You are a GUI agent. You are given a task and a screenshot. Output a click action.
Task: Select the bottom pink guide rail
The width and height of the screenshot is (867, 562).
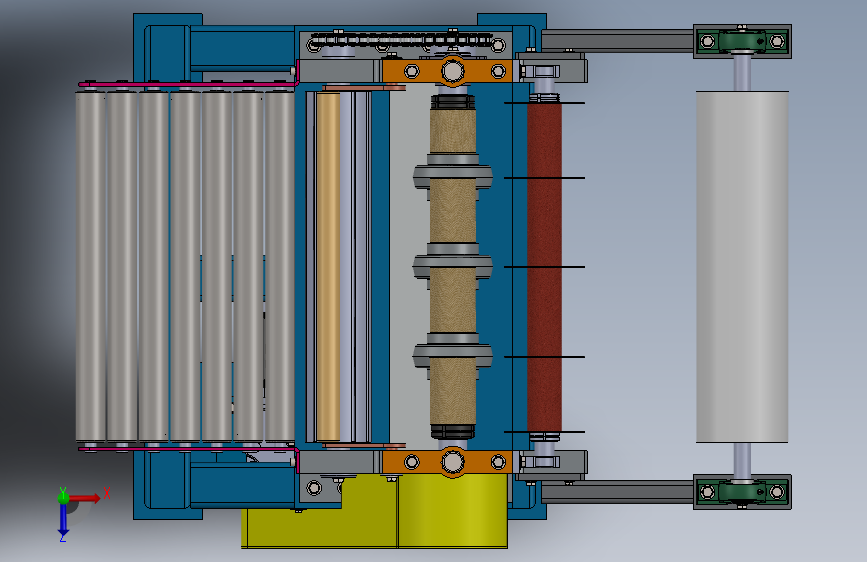pyautogui.click(x=189, y=451)
